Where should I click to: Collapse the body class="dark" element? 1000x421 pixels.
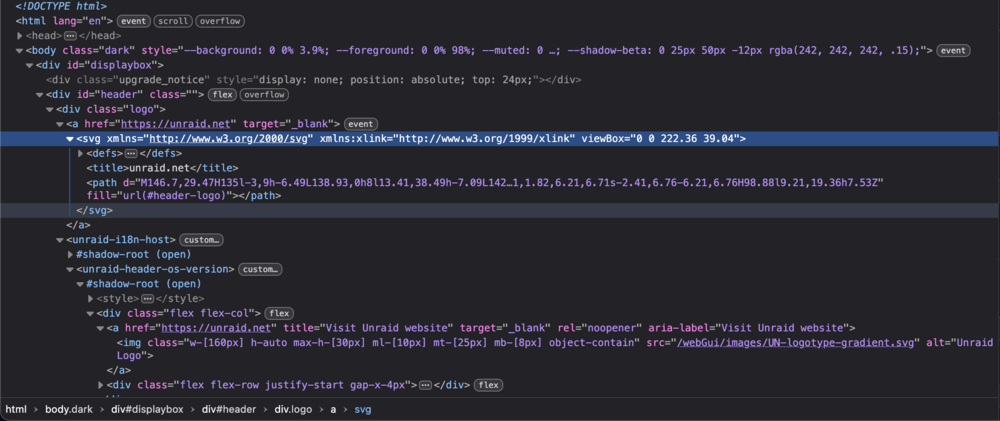19,50
